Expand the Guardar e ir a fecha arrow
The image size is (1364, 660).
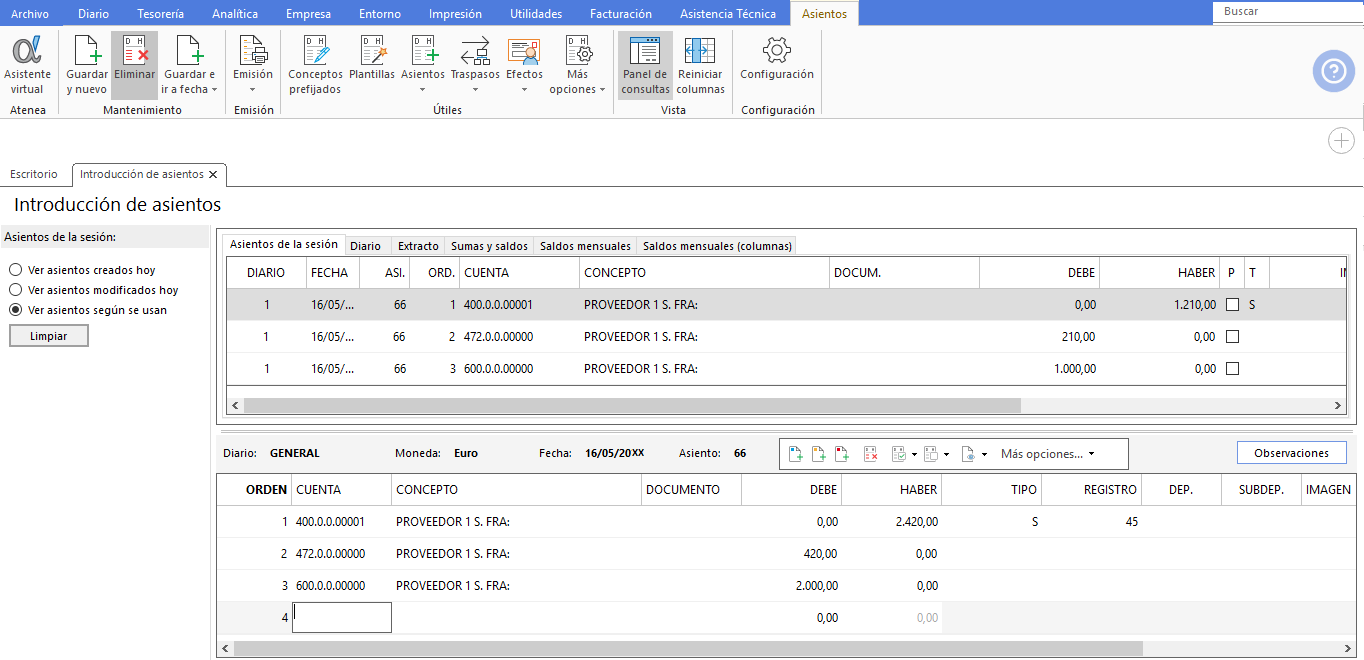point(216,90)
